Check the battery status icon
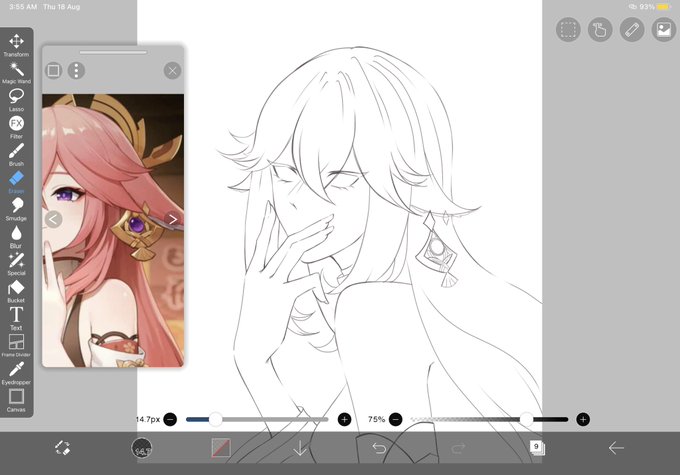680x475 pixels. [x=664, y=7]
